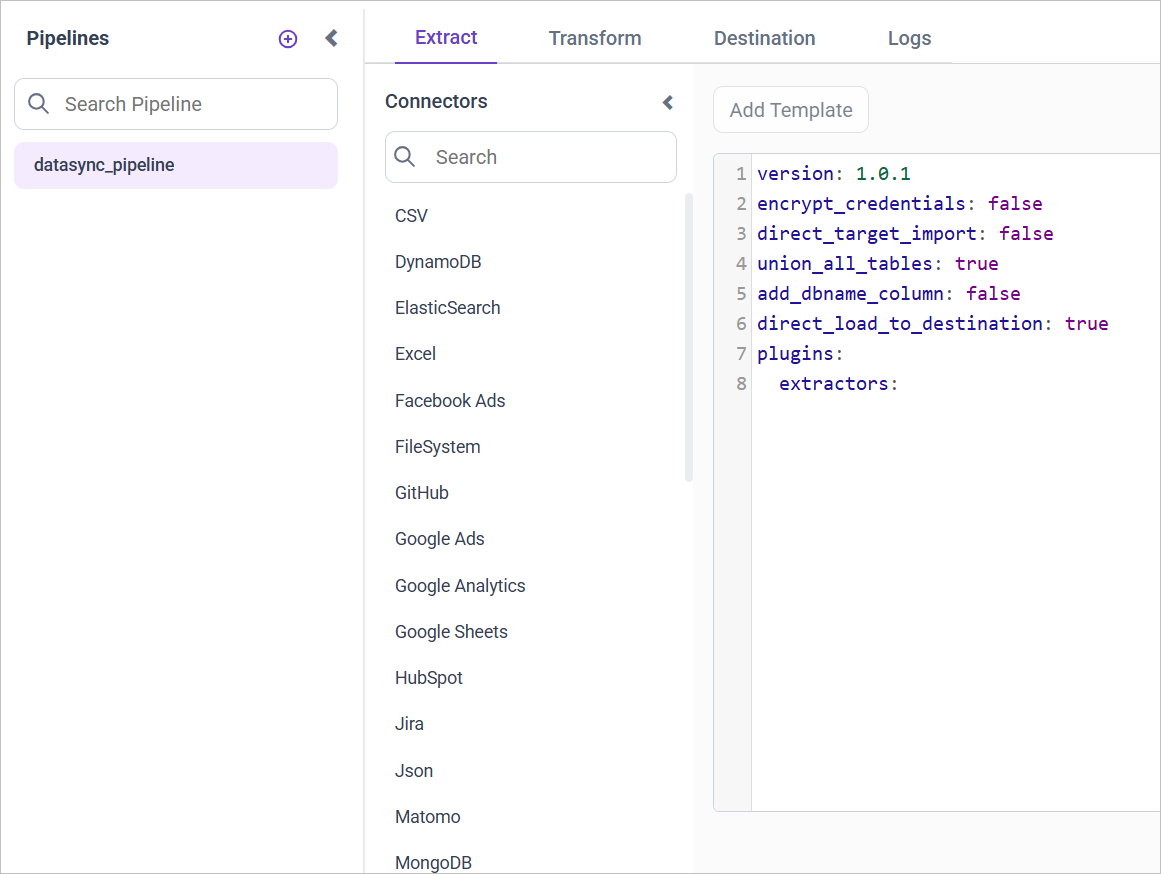
Task: Click the Add Template button
Action: 790,110
